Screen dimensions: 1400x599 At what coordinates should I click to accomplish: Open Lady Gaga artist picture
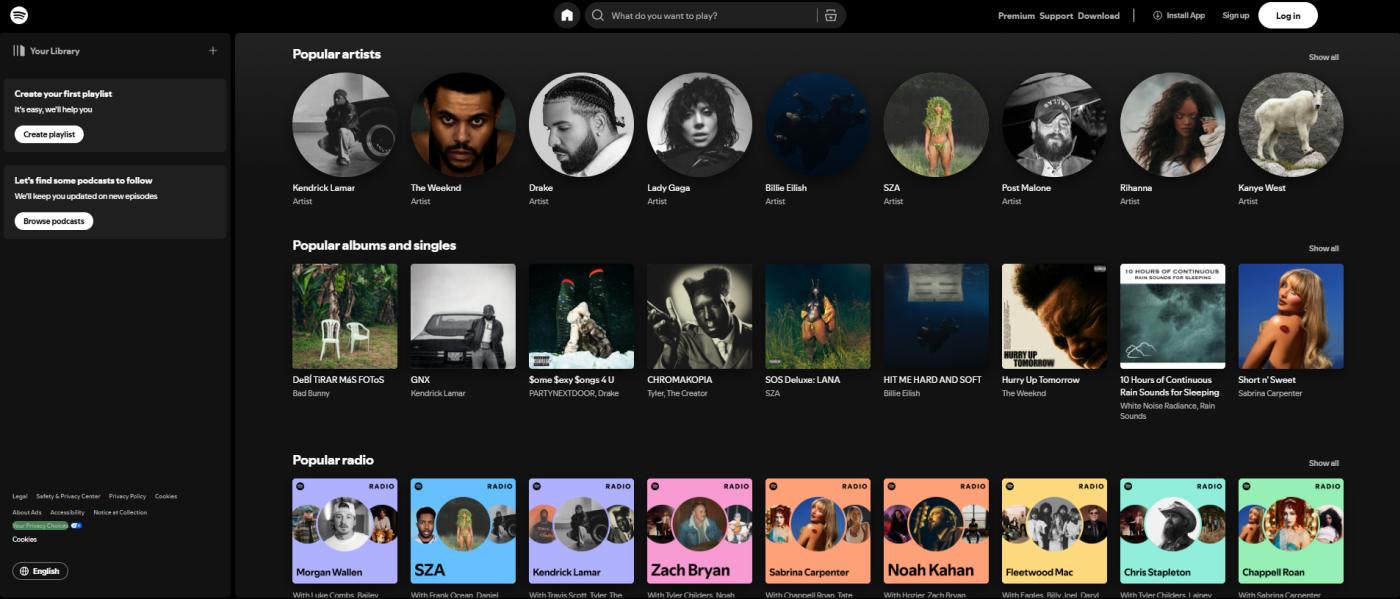point(699,124)
